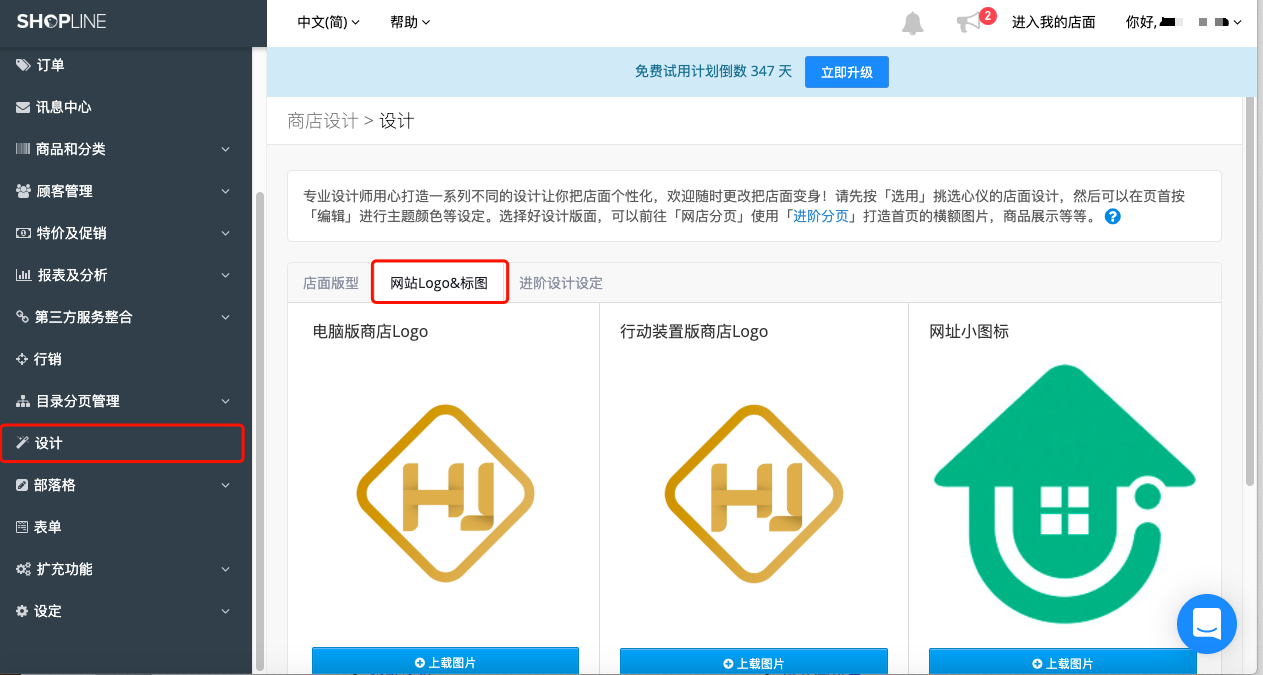Click the SHOPLINE logo
This screenshot has height=675, width=1263.
tap(61, 21)
